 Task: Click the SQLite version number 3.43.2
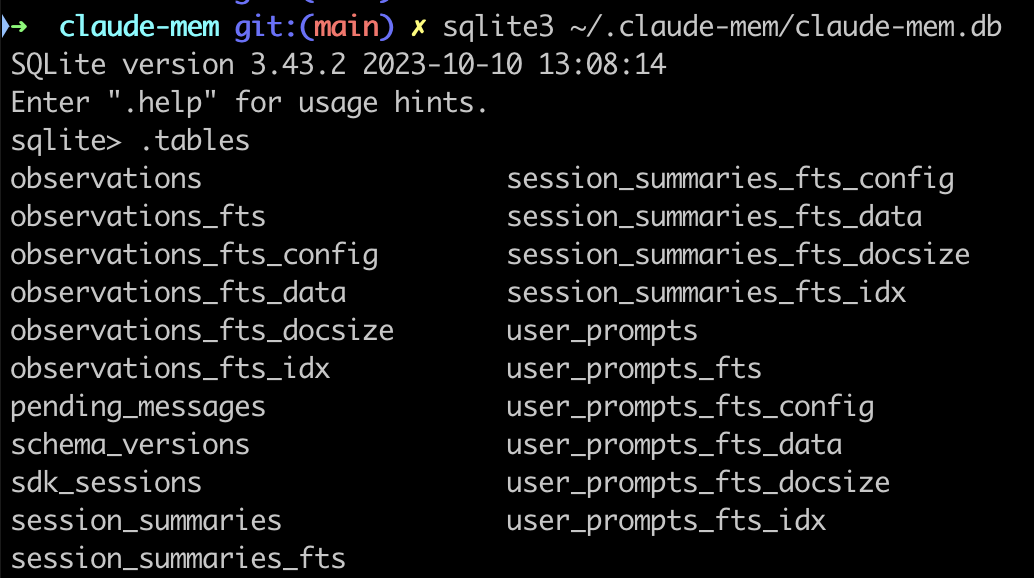[x=298, y=66]
